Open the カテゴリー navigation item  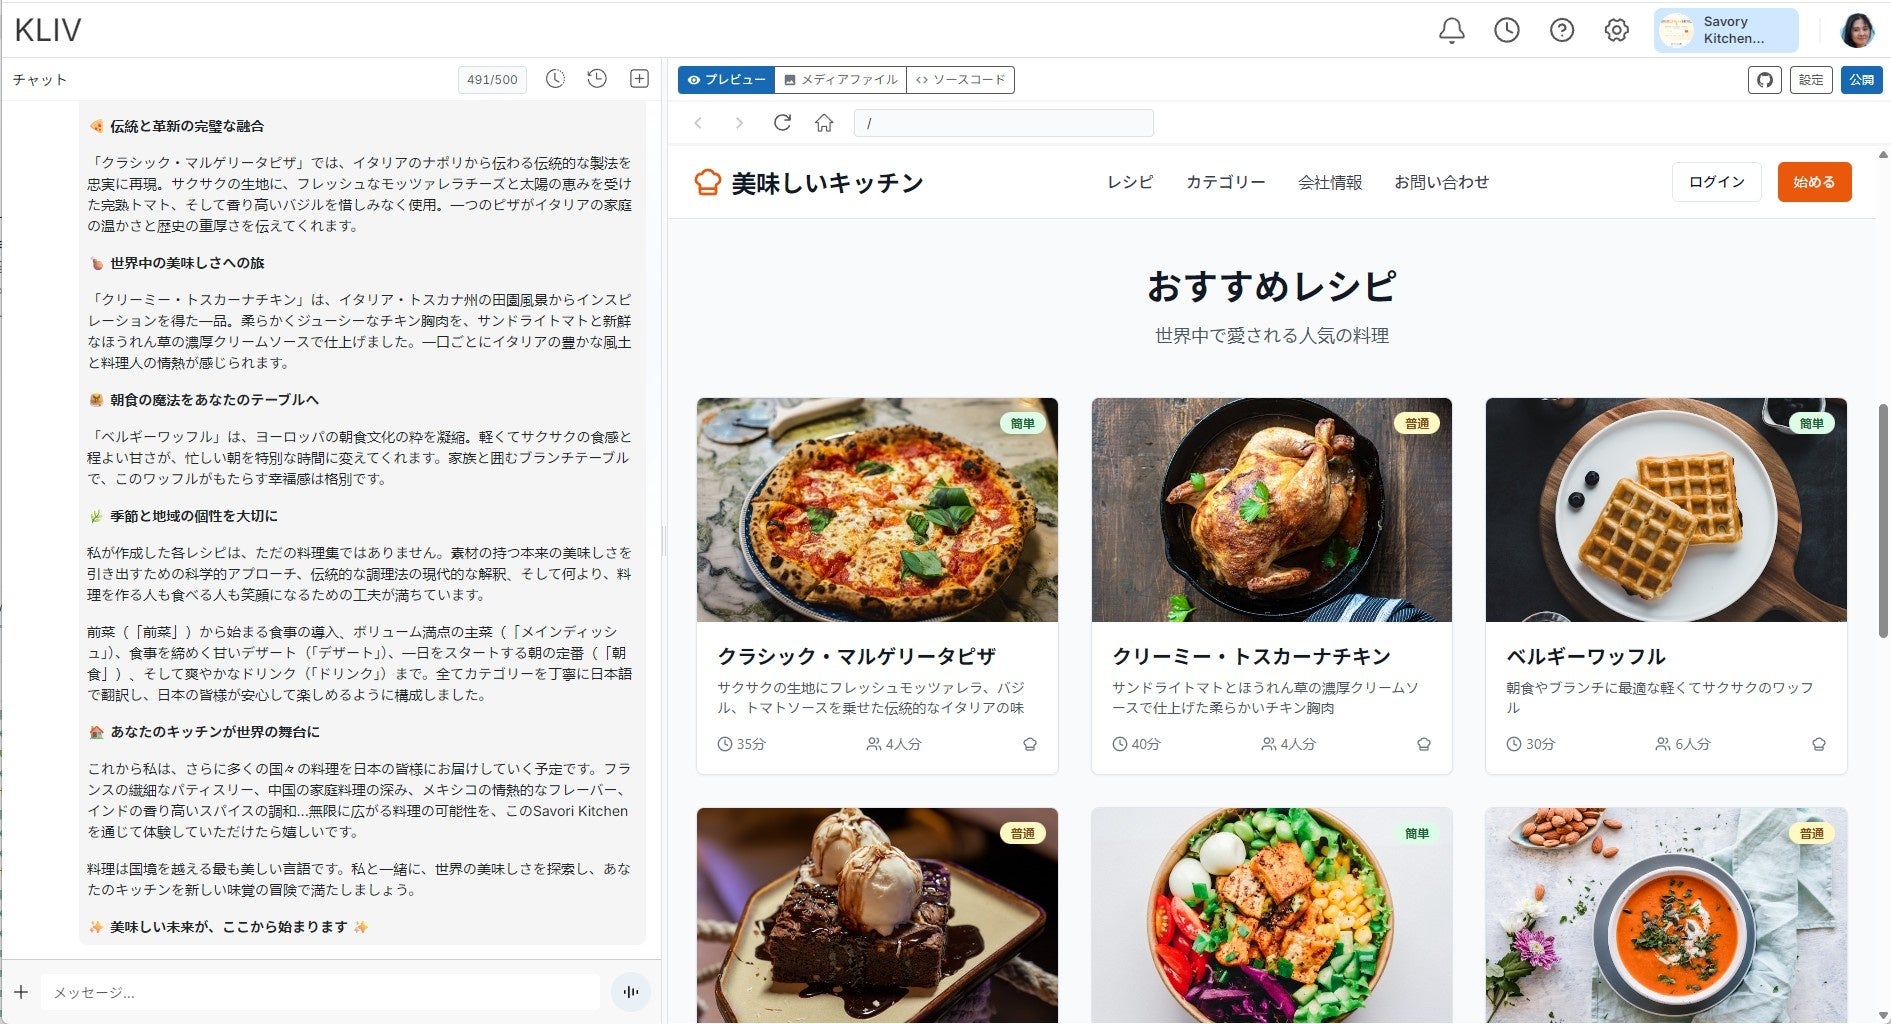pos(1226,182)
